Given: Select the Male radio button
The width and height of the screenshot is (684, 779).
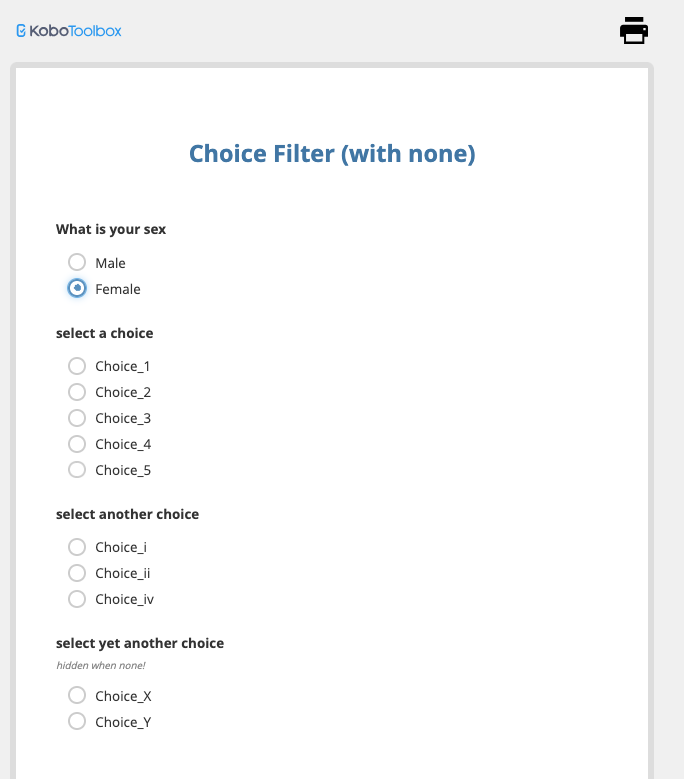Looking at the screenshot, I should (x=77, y=262).
